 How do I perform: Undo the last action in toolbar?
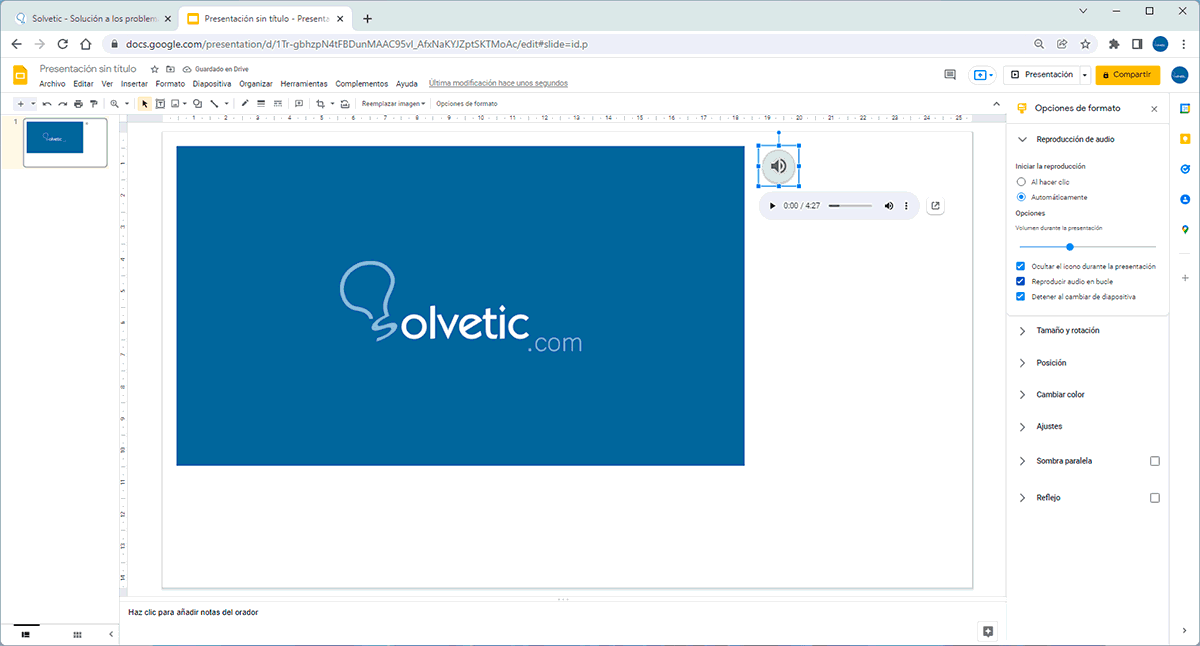point(47,104)
